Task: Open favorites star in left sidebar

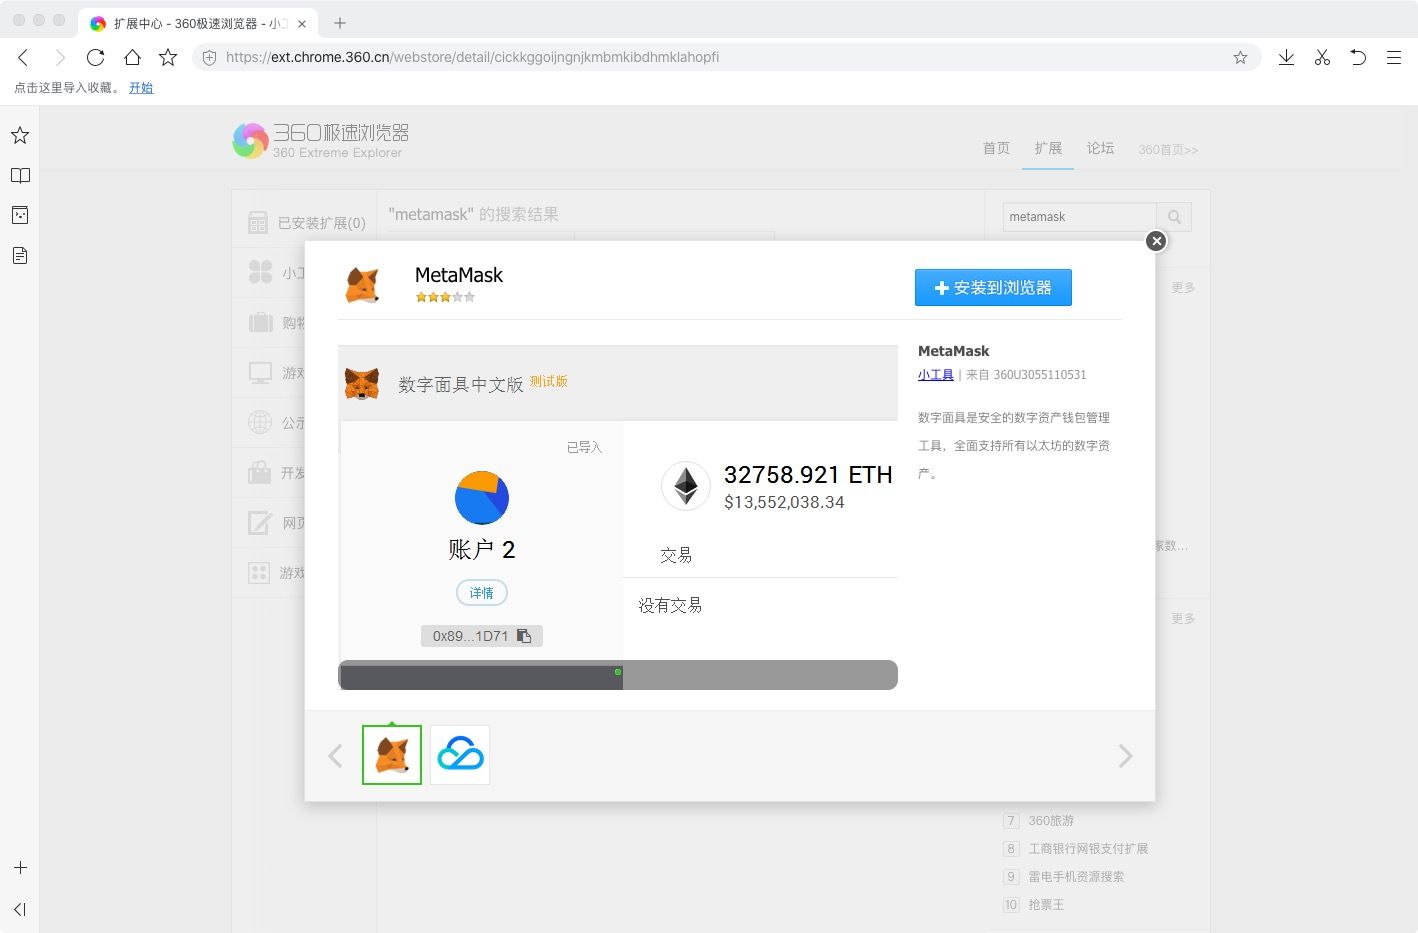Action: point(20,135)
